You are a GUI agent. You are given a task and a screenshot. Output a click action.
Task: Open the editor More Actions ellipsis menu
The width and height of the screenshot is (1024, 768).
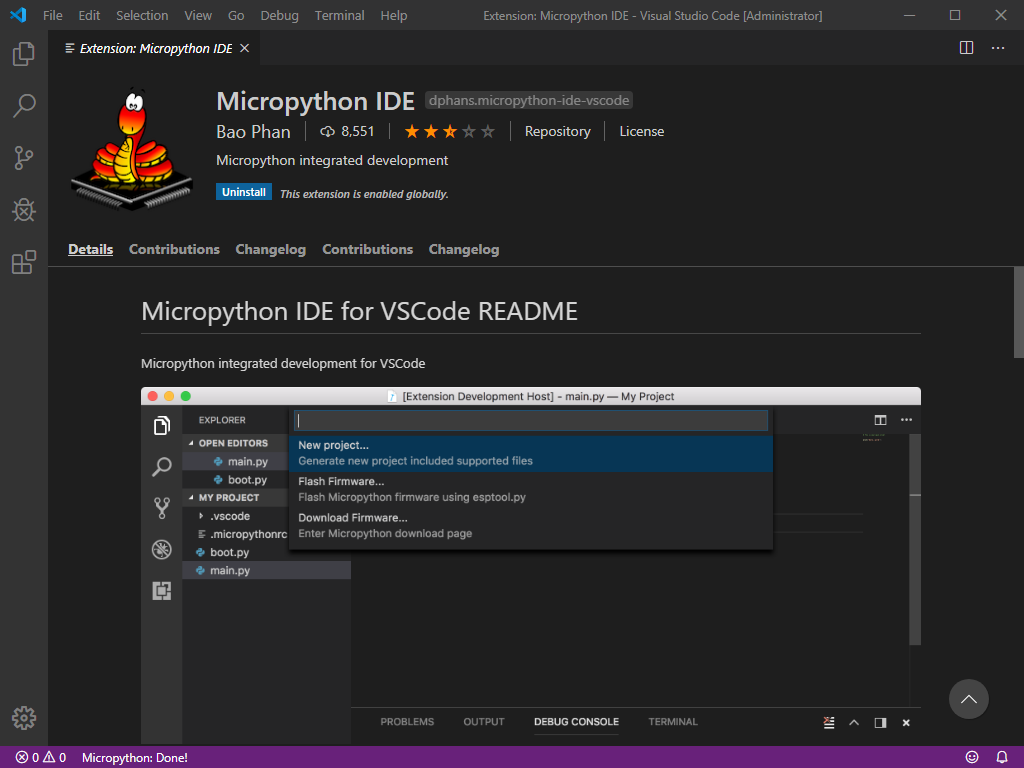(x=997, y=47)
